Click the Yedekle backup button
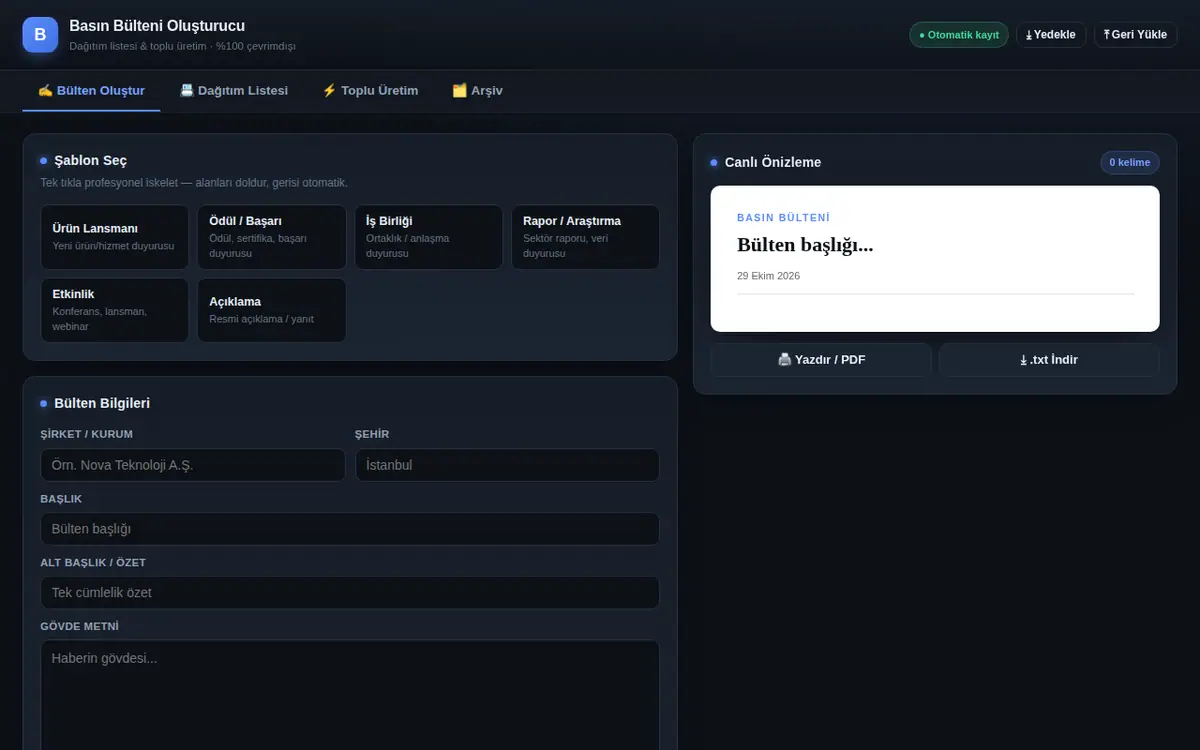1200x750 pixels. click(1051, 35)
